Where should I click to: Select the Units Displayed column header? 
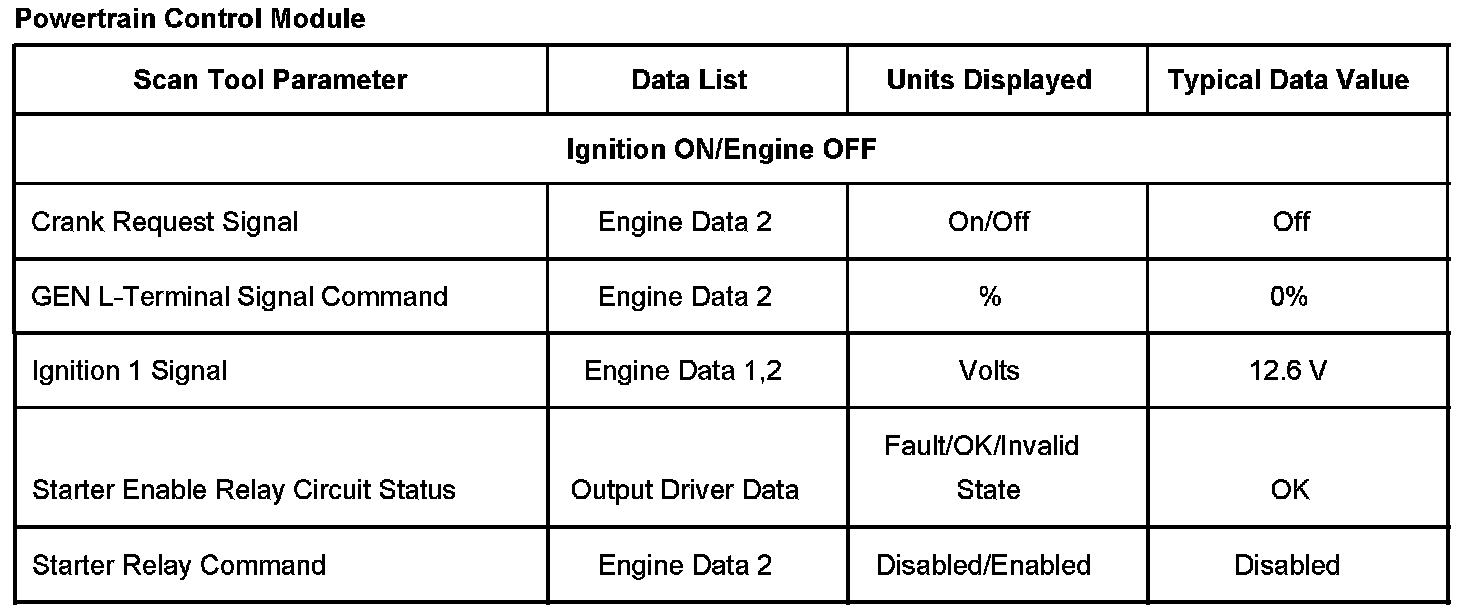pyautogui.click(x=989, y=80)
